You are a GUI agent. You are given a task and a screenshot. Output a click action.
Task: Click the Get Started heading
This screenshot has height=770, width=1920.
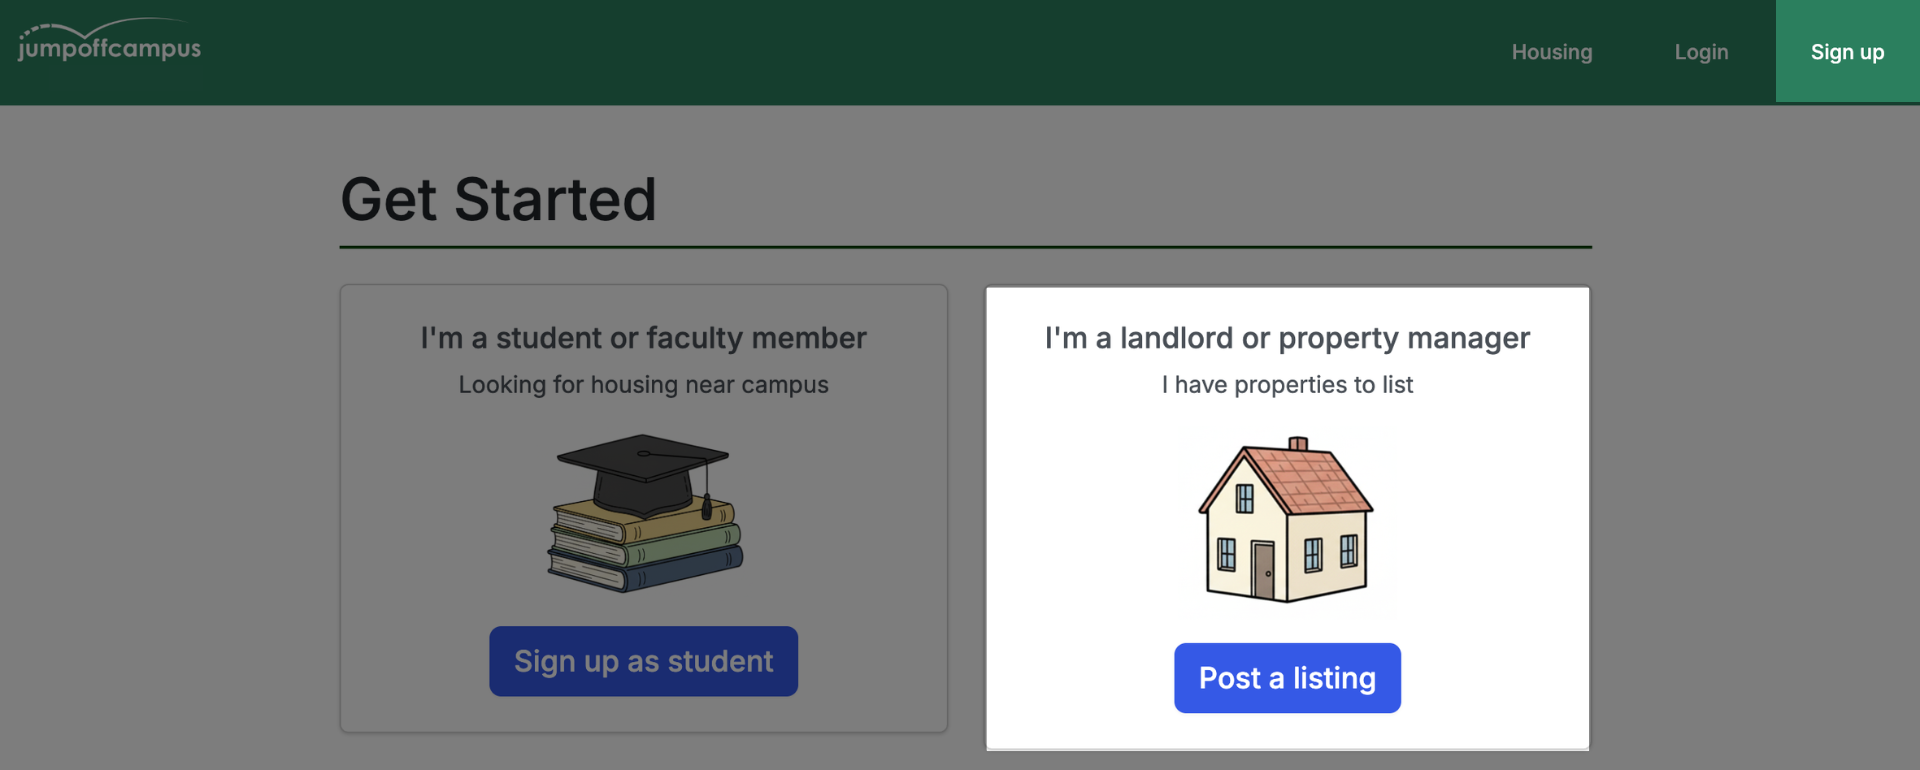[498, 199]
